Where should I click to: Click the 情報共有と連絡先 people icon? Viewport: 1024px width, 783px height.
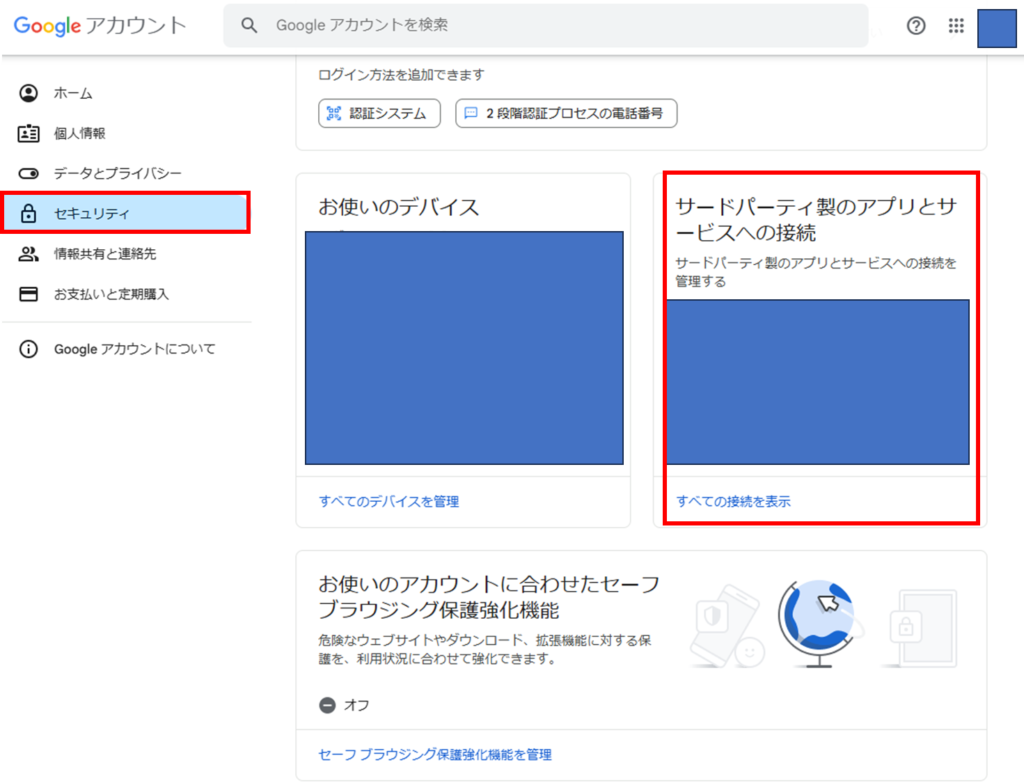pyautogui.click(x=28, y=254)
